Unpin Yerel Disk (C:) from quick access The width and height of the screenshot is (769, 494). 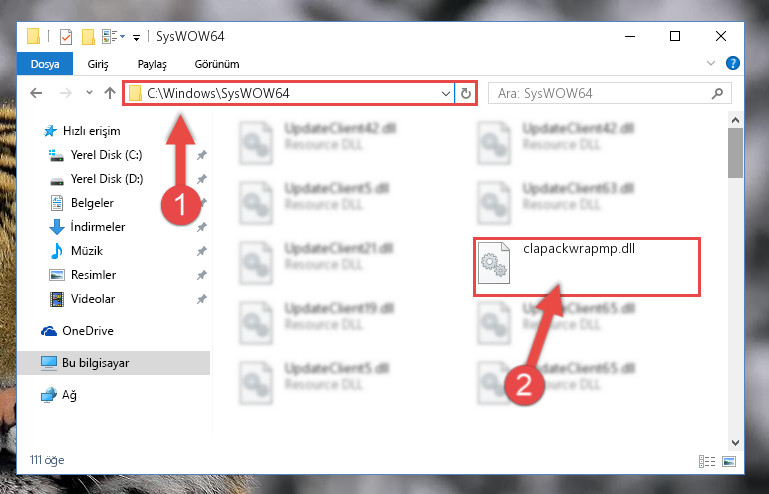(202, 155)
